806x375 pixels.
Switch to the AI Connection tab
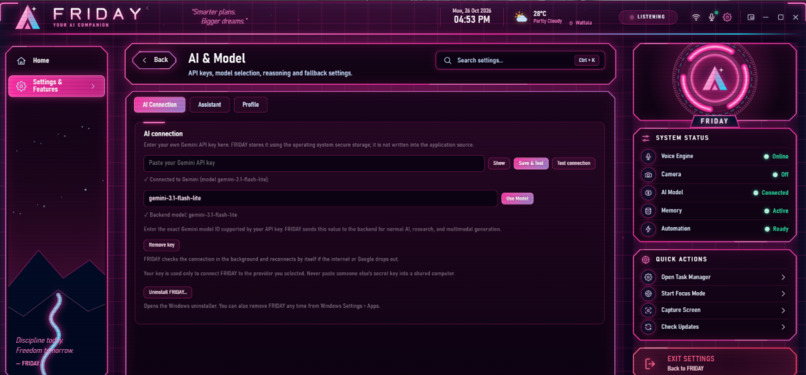(159, 105)
